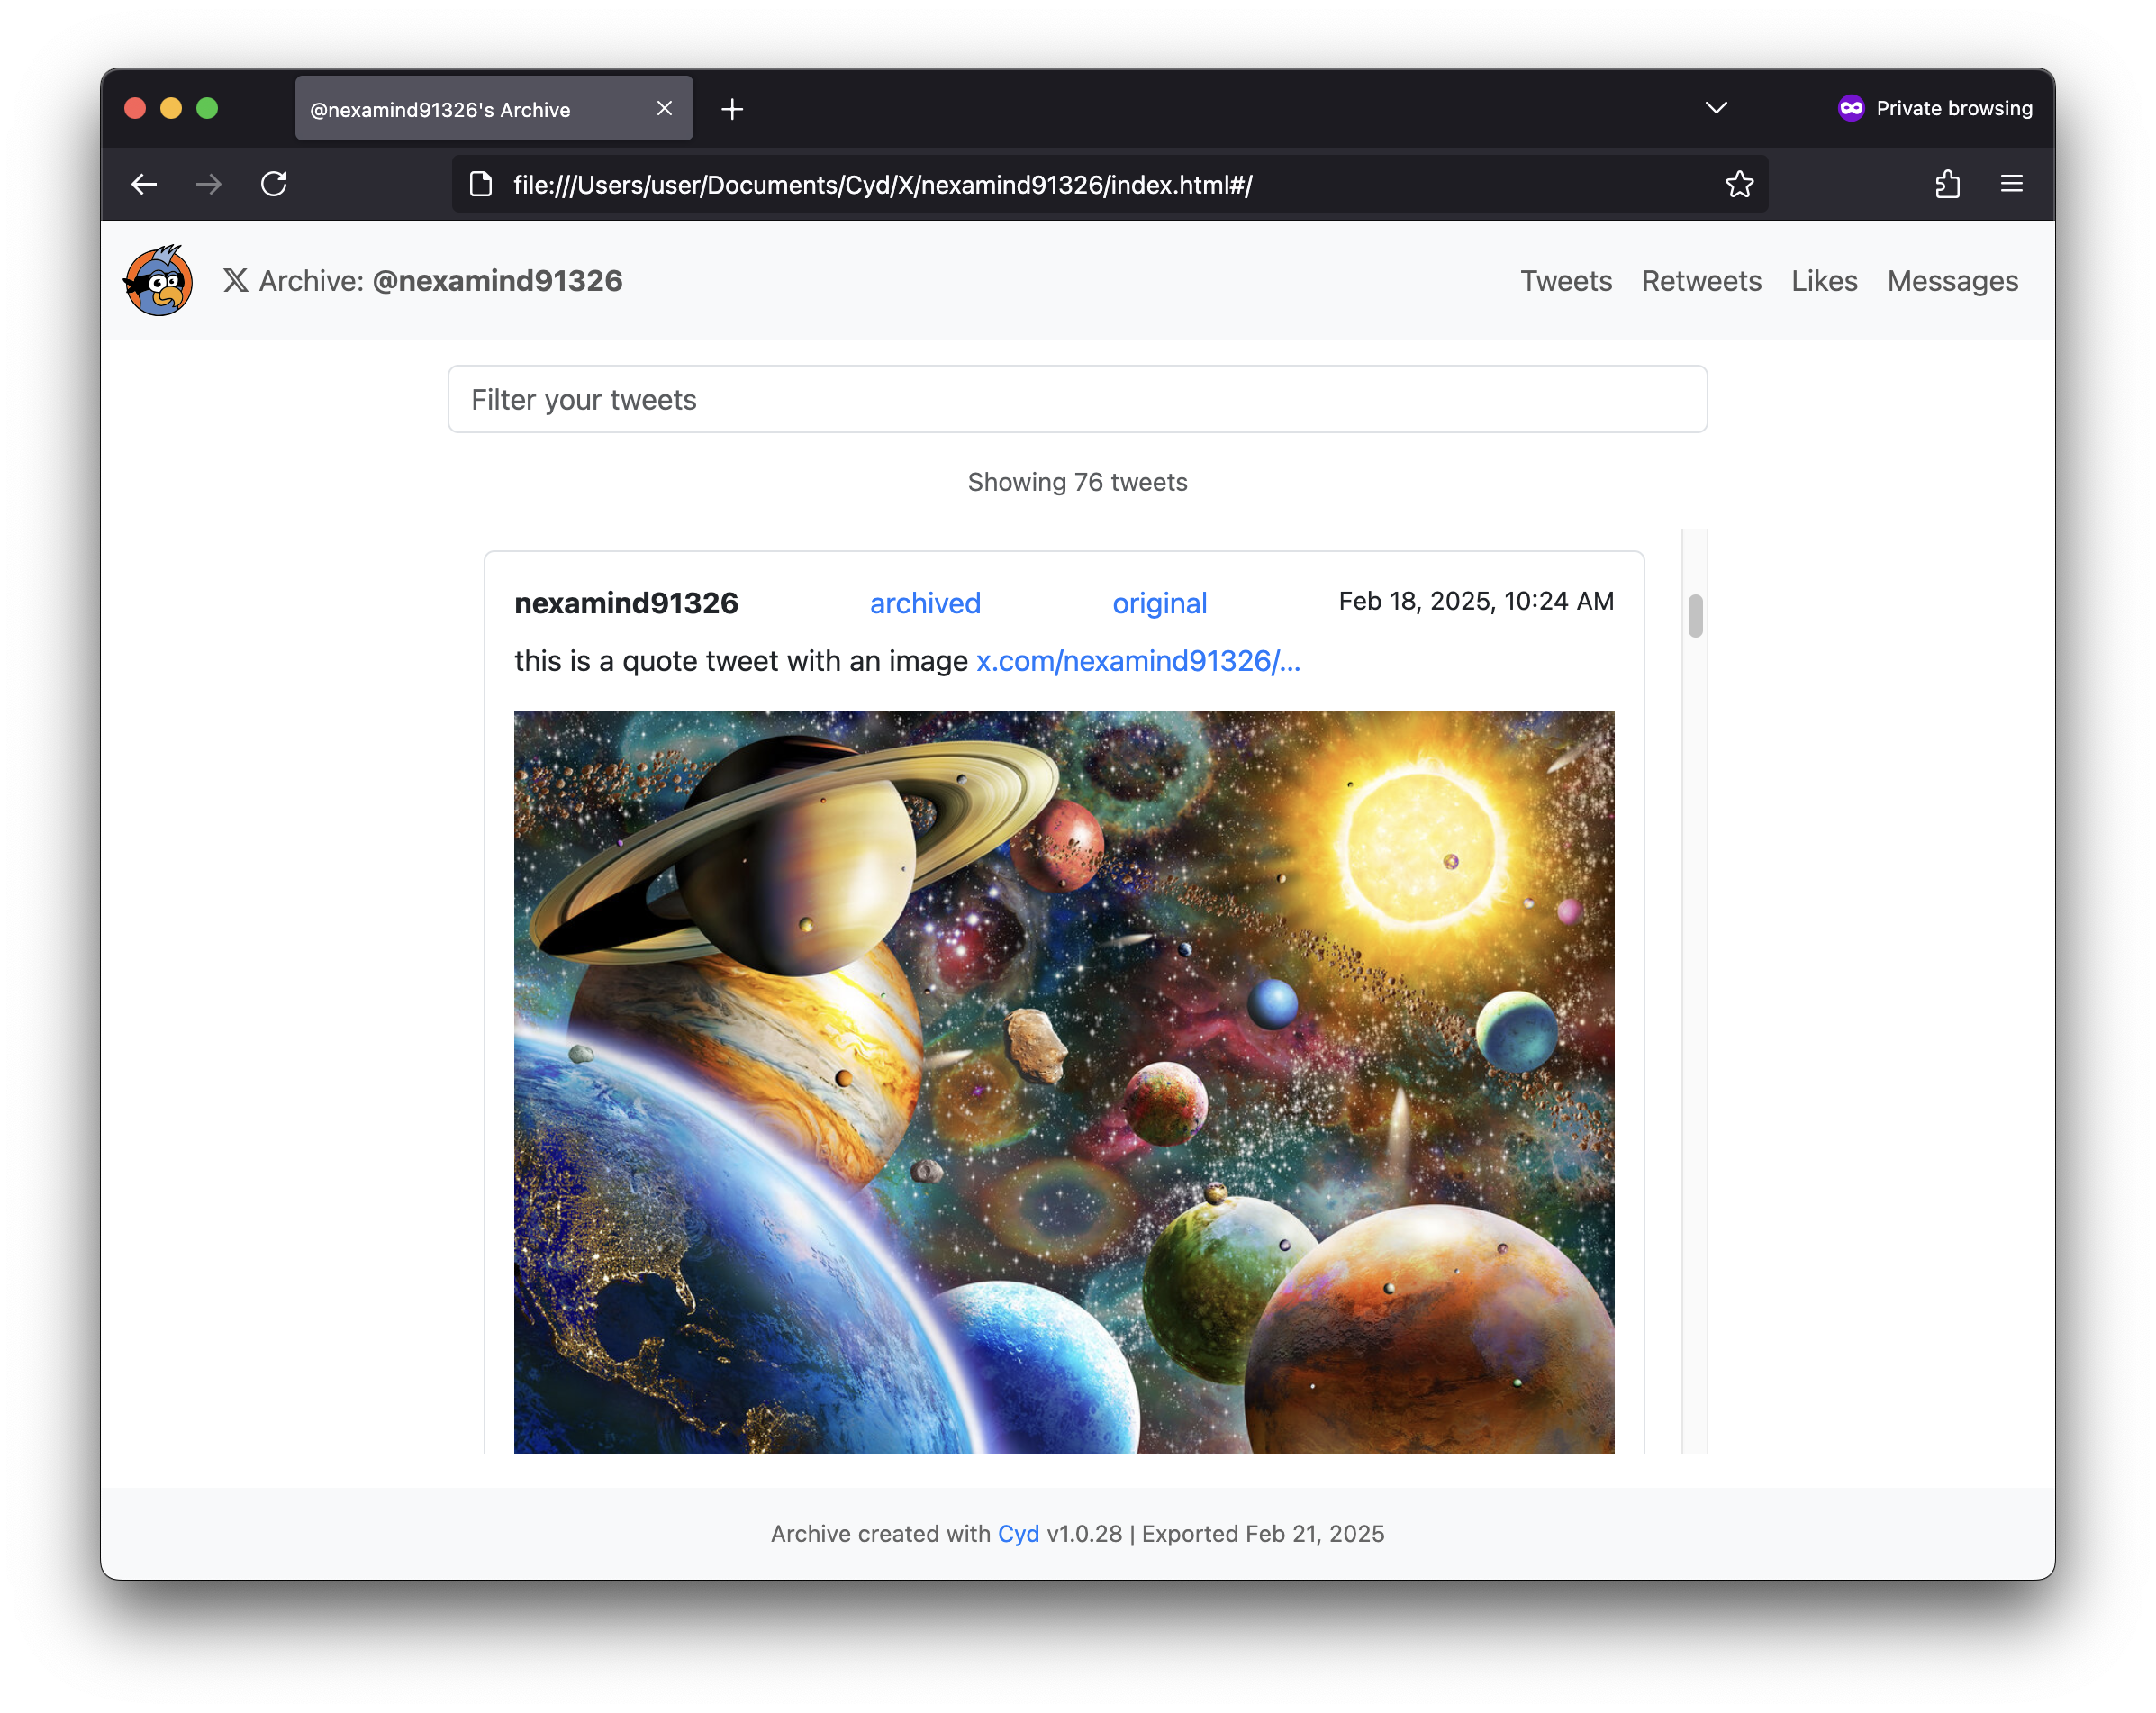Open the browser hamburger menu
This screenshot has width=2156, height=1713.
[x=2011, y=184]
